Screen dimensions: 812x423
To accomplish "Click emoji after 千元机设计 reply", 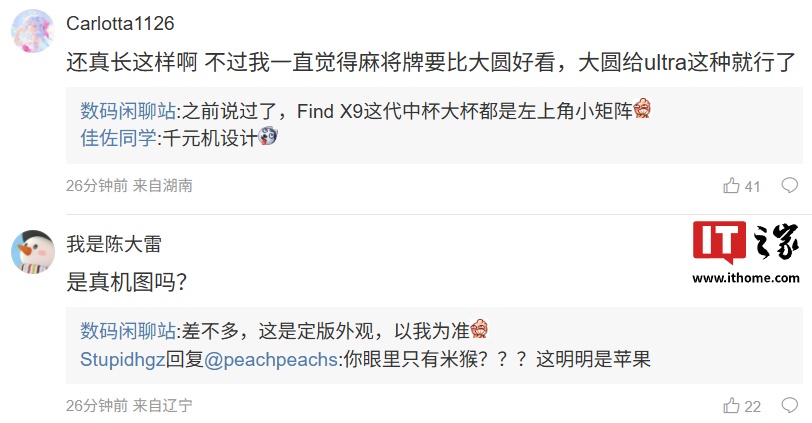I will point(268,136).
